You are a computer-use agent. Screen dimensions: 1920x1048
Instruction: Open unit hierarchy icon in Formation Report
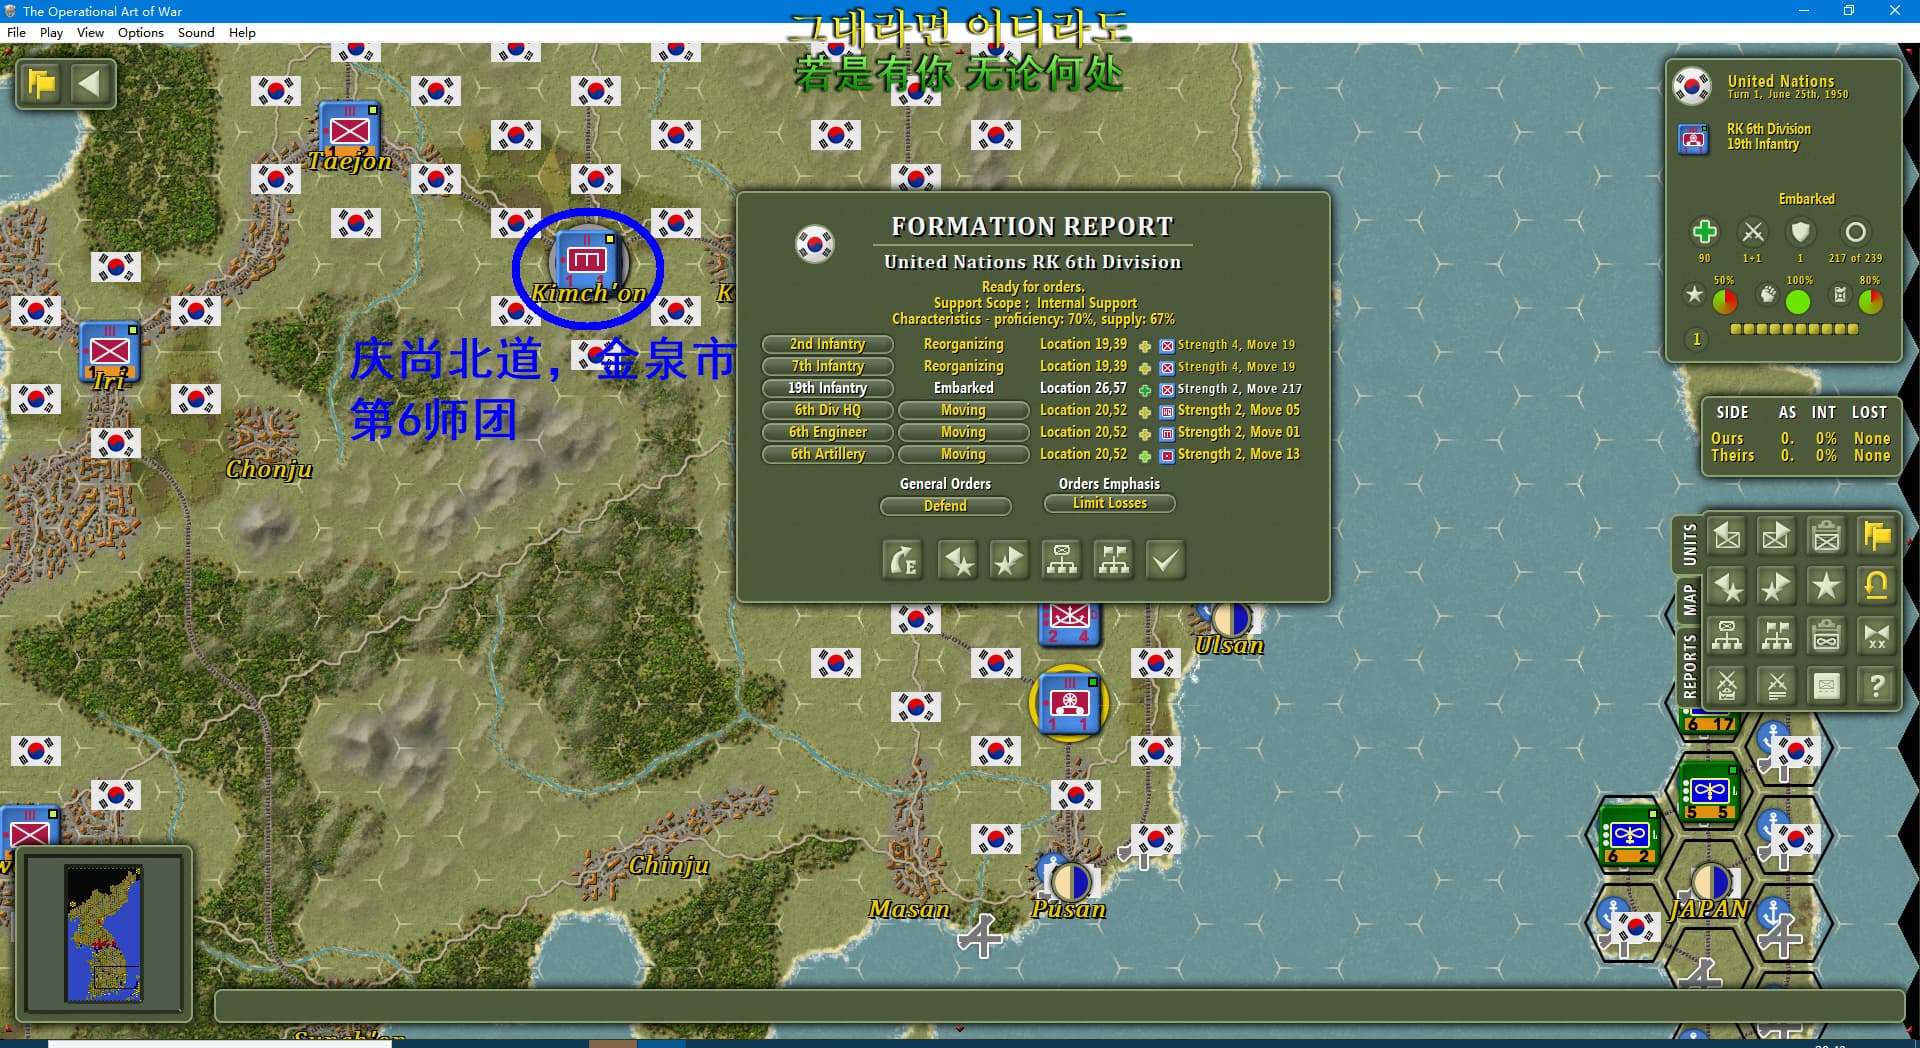point(1062,560)
